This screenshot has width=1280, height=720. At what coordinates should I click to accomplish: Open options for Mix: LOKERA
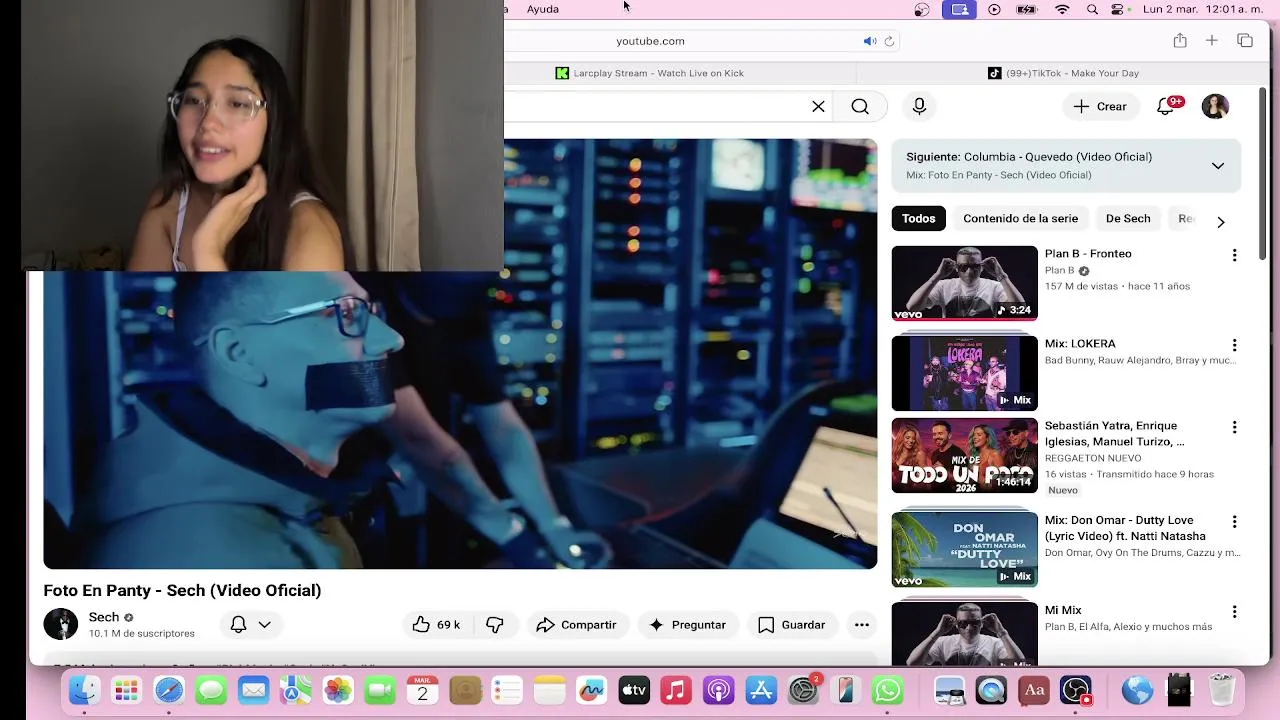(x=1234, y=345)
